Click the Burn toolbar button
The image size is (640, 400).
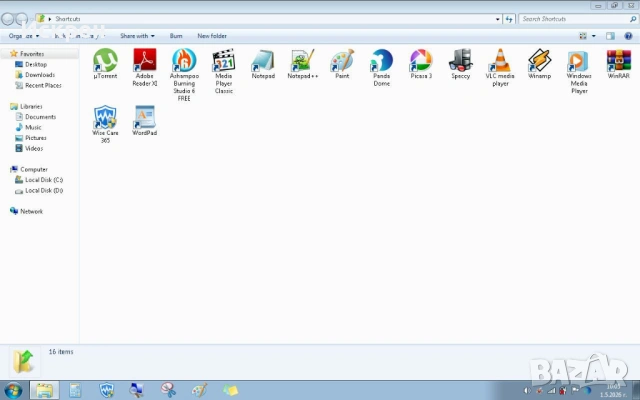pyautogui.click(x=176, y=36)
